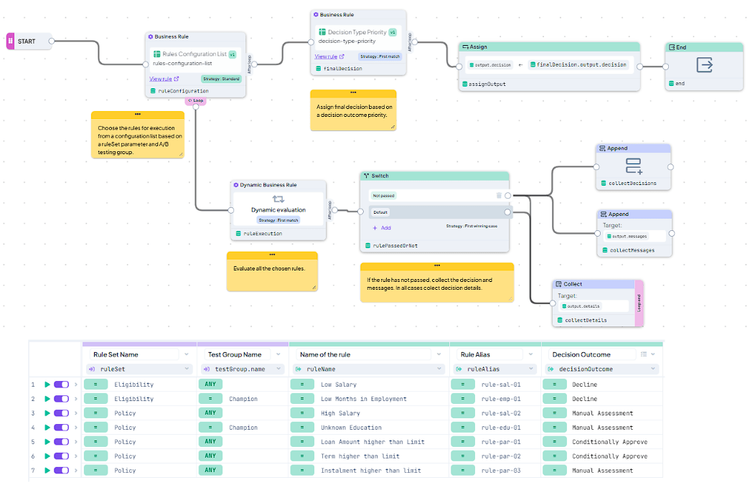Run the Low Salary rule row
Viewport: 750px width, 482px height.
(x=46, y=384)
